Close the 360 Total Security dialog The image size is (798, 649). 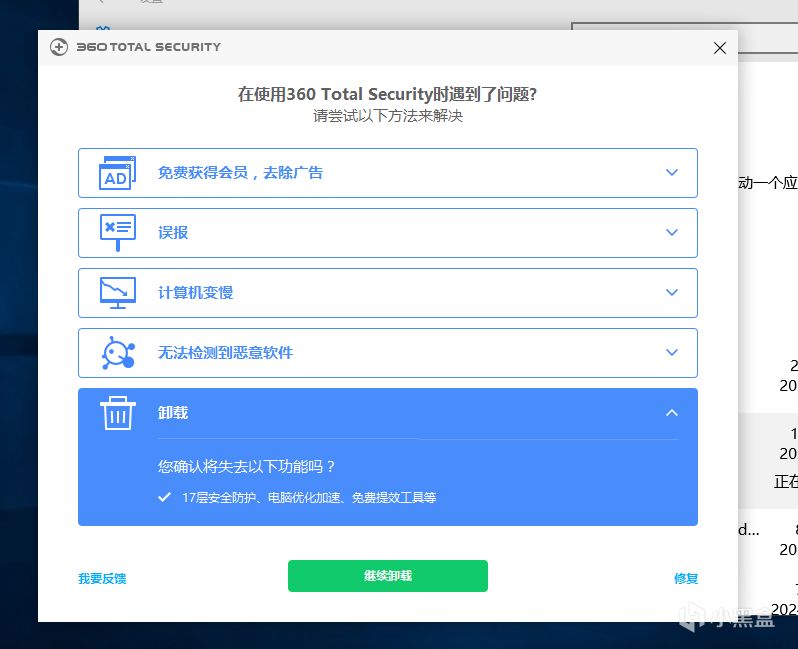pos(719,48)
